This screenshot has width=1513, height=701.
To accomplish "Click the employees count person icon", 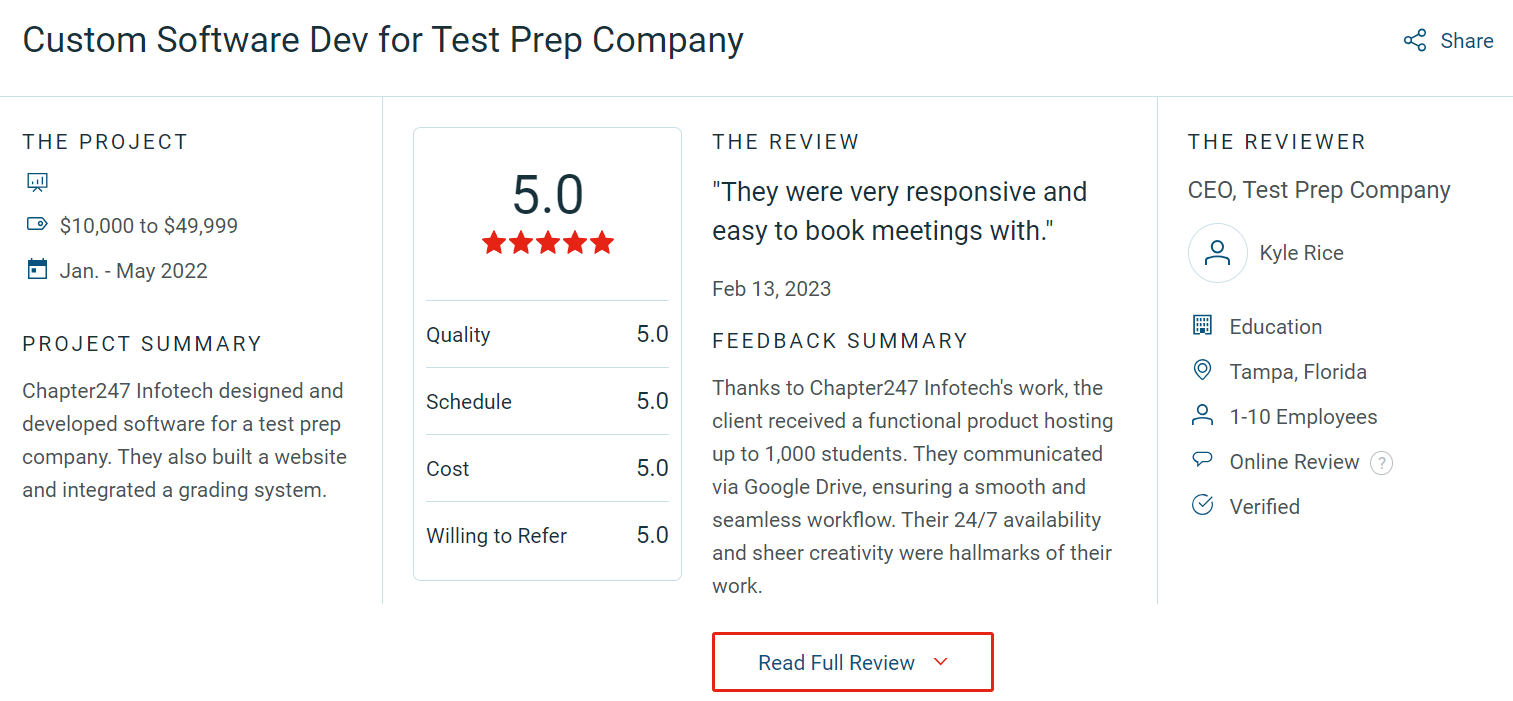I will (1202, 416).
